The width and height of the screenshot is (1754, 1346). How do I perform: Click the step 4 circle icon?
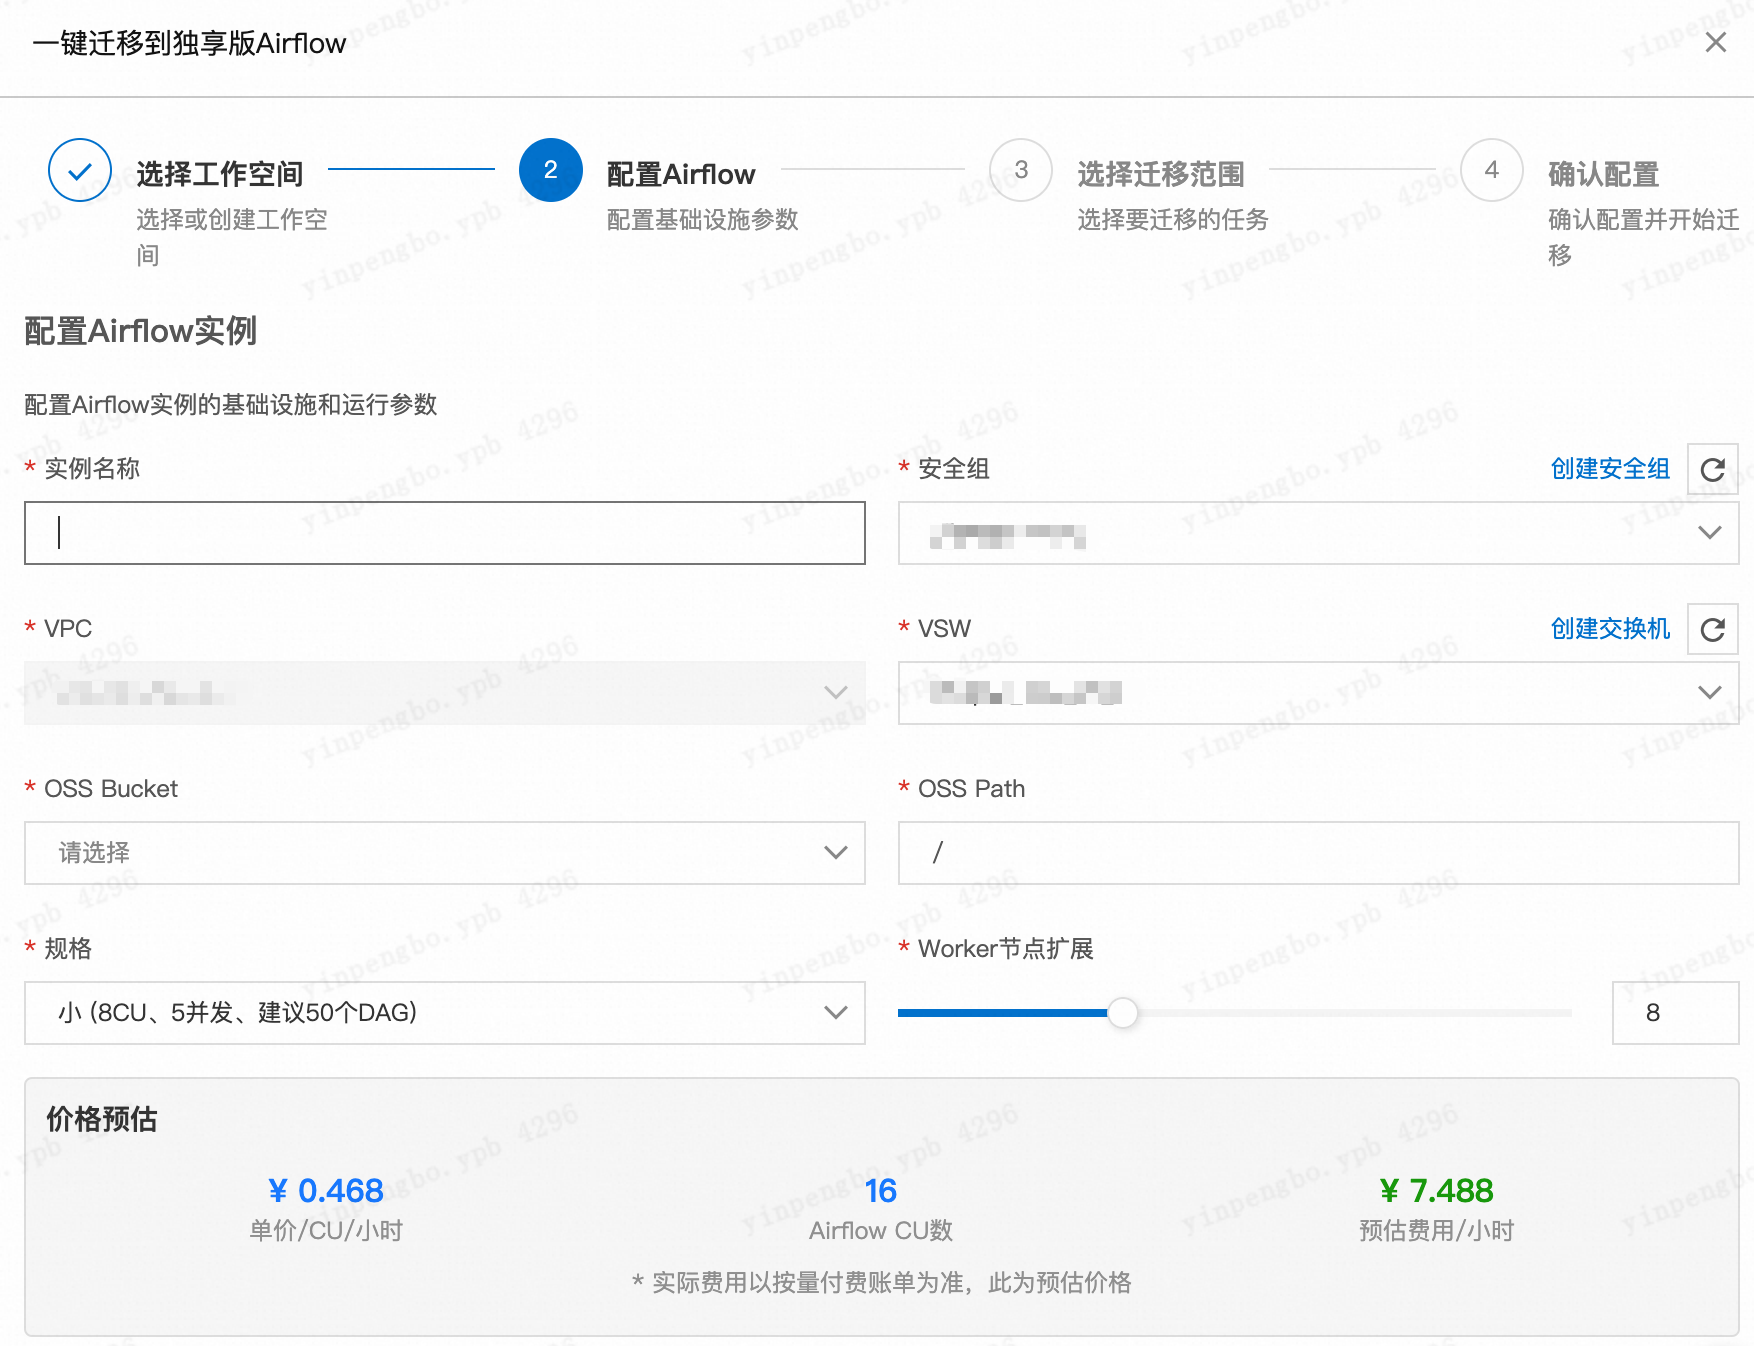pos(1491,170)
